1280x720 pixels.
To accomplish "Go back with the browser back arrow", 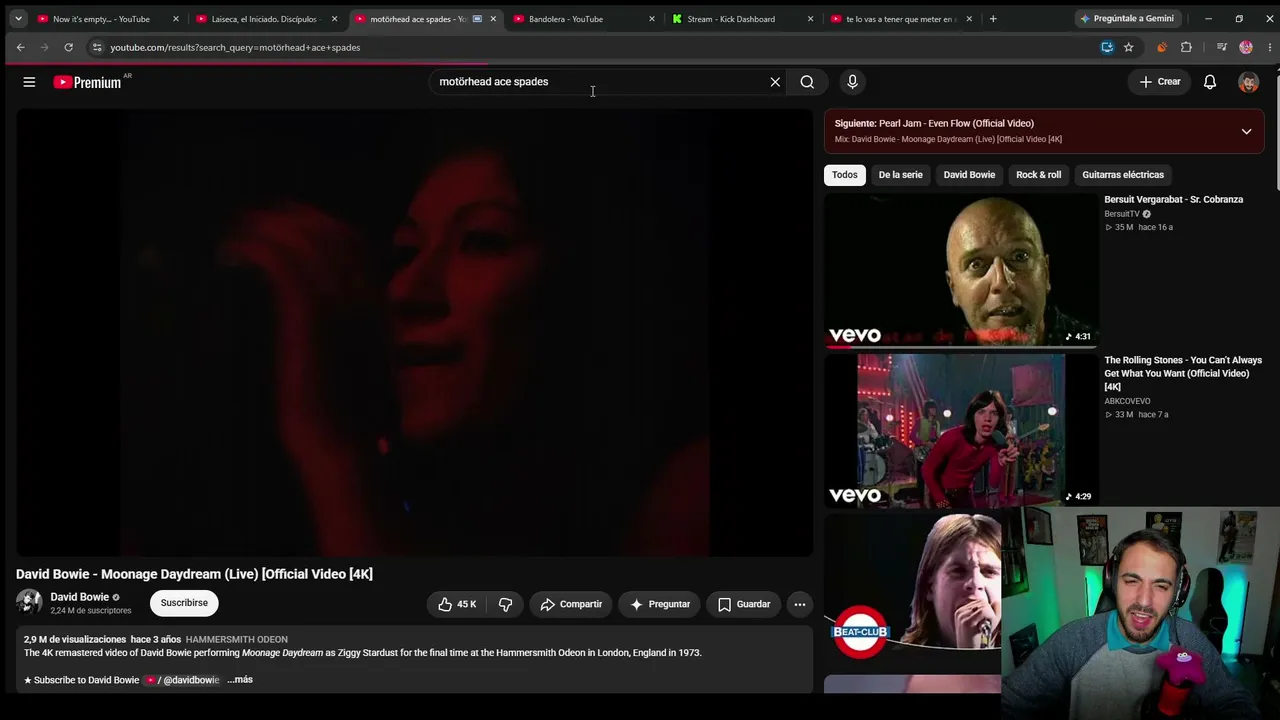I will [20, 47].
